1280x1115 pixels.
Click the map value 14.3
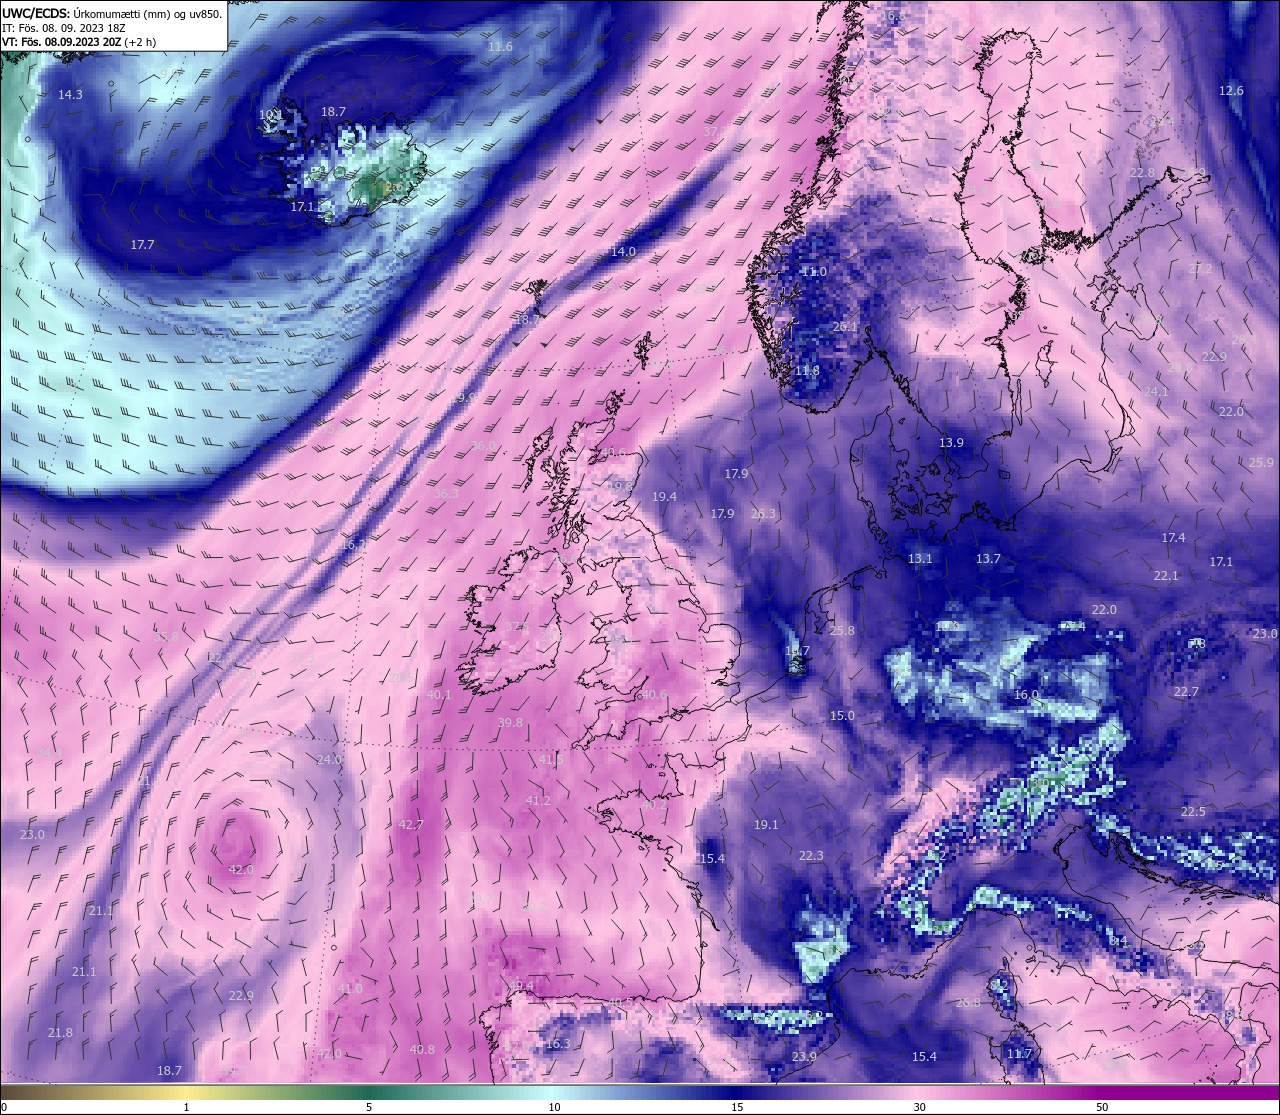tap(70, 94)
